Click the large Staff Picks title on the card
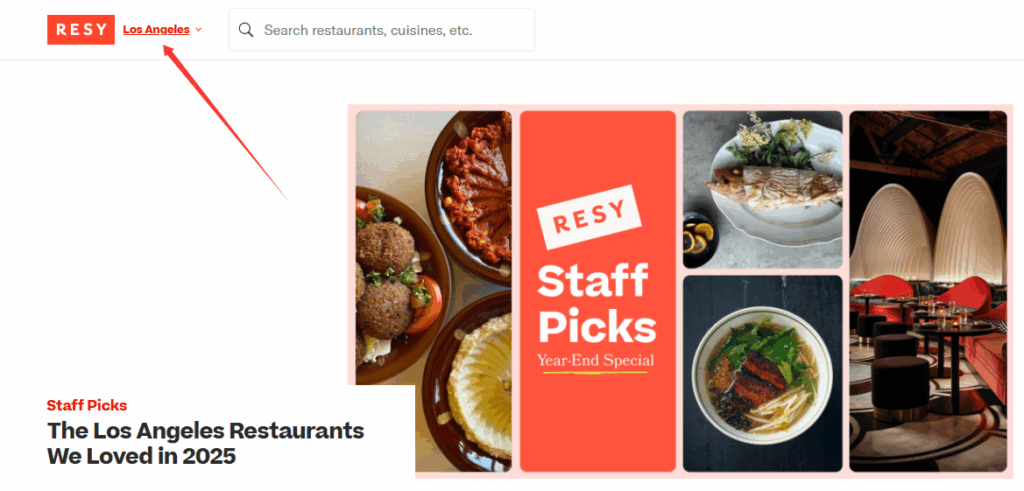This screenshot has height=491, width=1024. coord(596,303)
